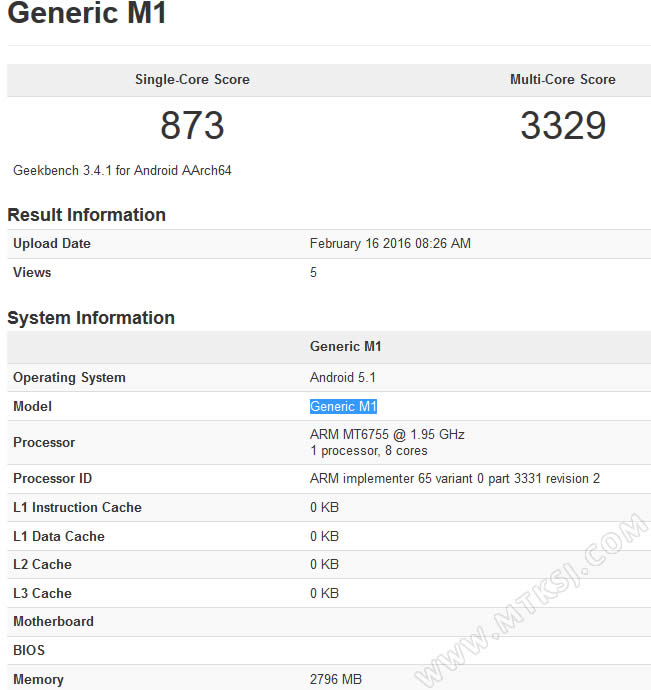The image size is (651, 690).
Task: Select the Multi-Core Score header
Action: (563, 80)
